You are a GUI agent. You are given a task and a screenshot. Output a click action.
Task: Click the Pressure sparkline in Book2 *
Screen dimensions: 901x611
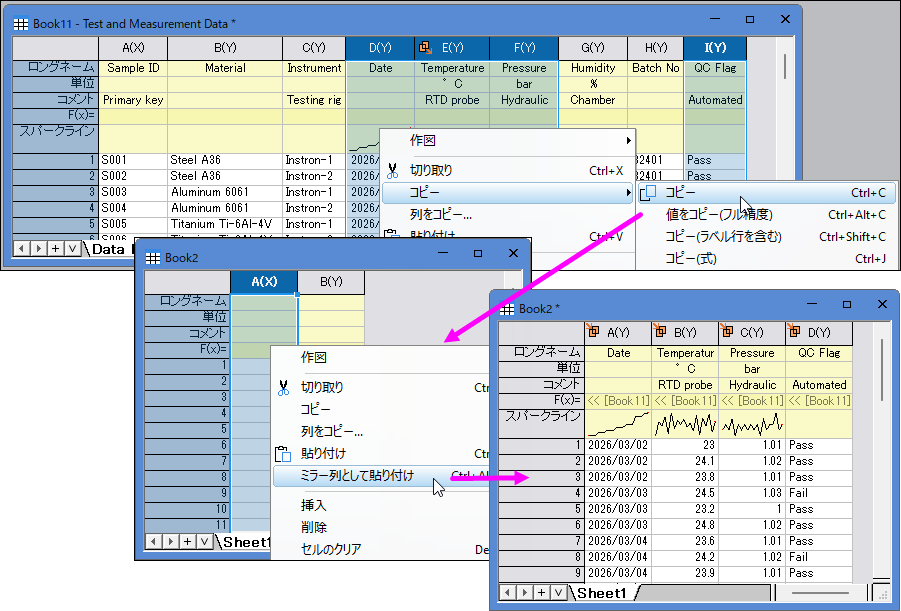[752, 424]
